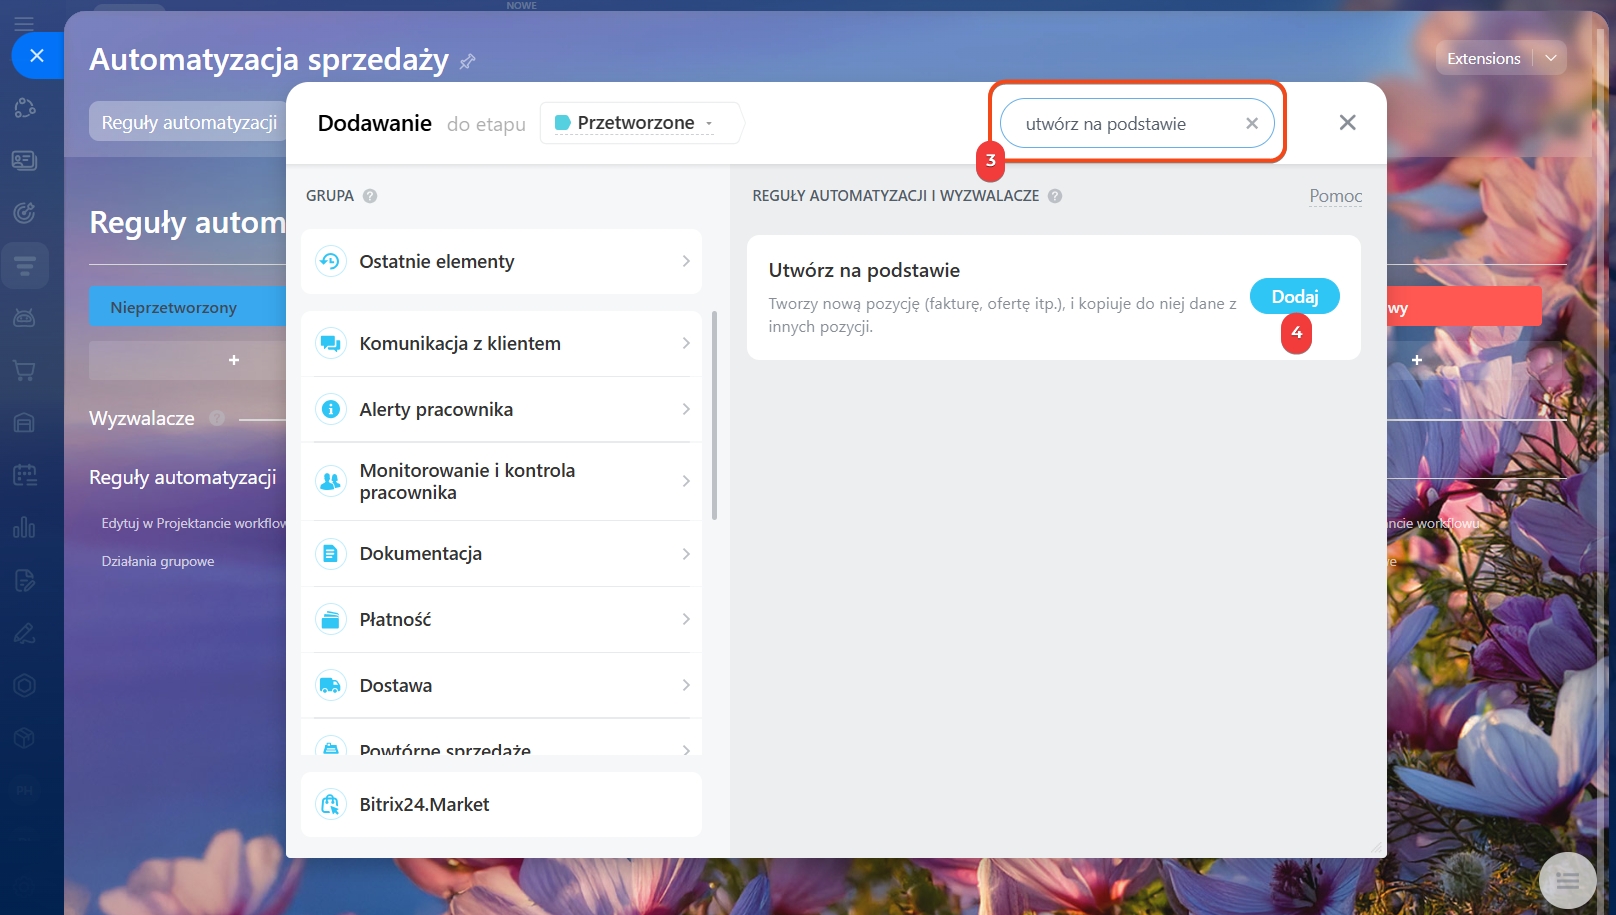Open Bitrix24.Market item
The height and width of the screenshot is (915, 1616).
point(501,805)
